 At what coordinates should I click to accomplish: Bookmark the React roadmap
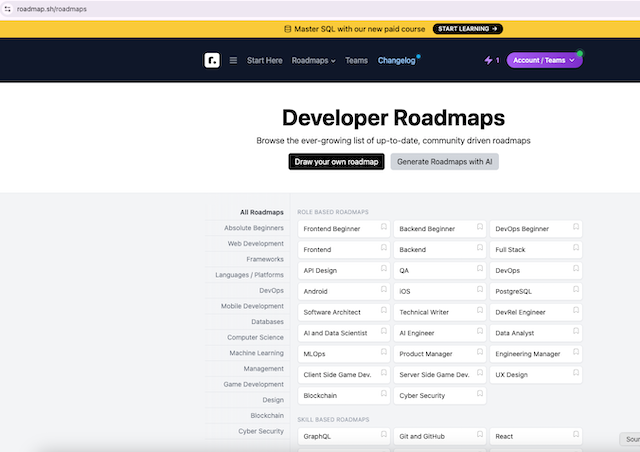tap(576, 434)
